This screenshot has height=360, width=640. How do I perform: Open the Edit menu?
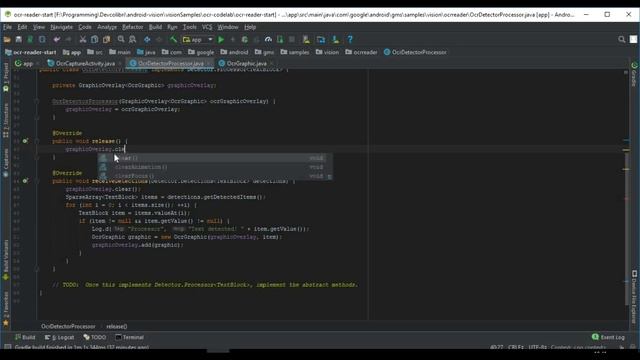tap(22, 27)
